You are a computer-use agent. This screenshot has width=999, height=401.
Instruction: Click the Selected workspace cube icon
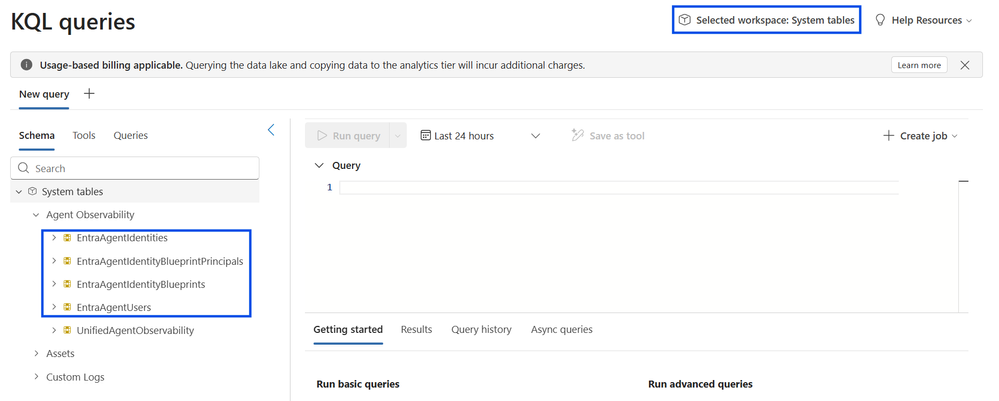pyautogui.click(x=684, y=20)
